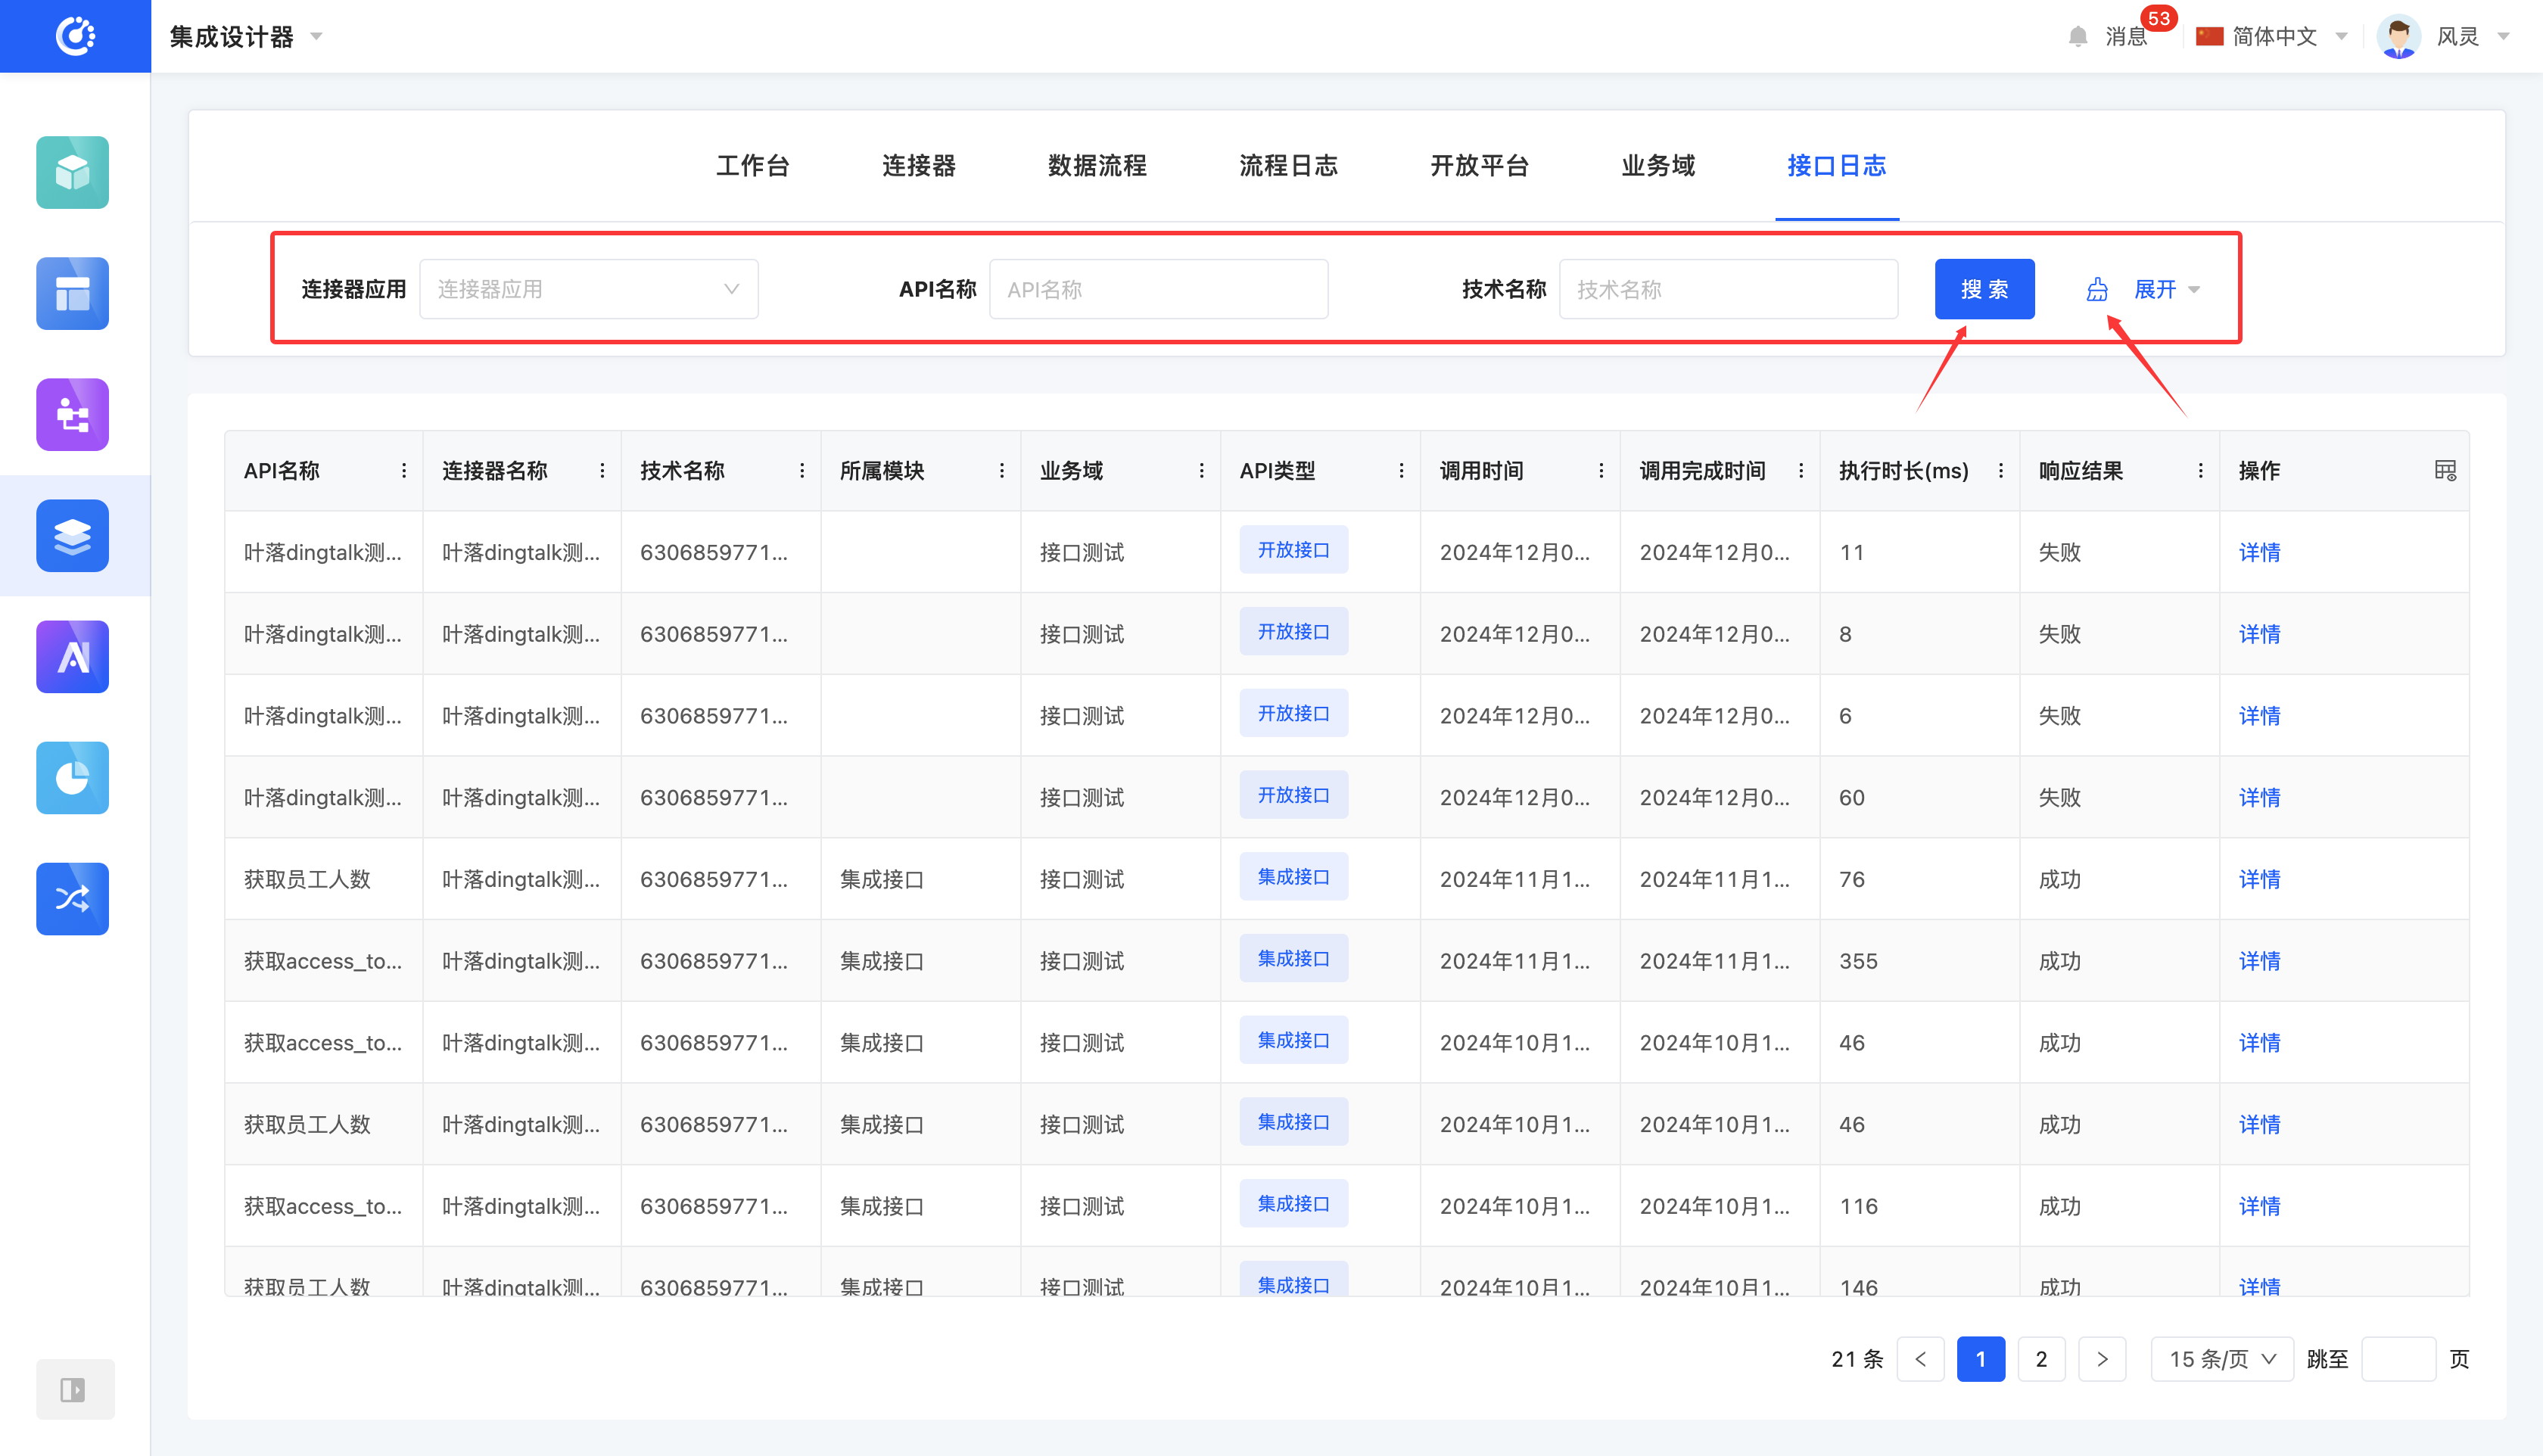Click the shuffle arrows sidebar icon

point(72,899)
